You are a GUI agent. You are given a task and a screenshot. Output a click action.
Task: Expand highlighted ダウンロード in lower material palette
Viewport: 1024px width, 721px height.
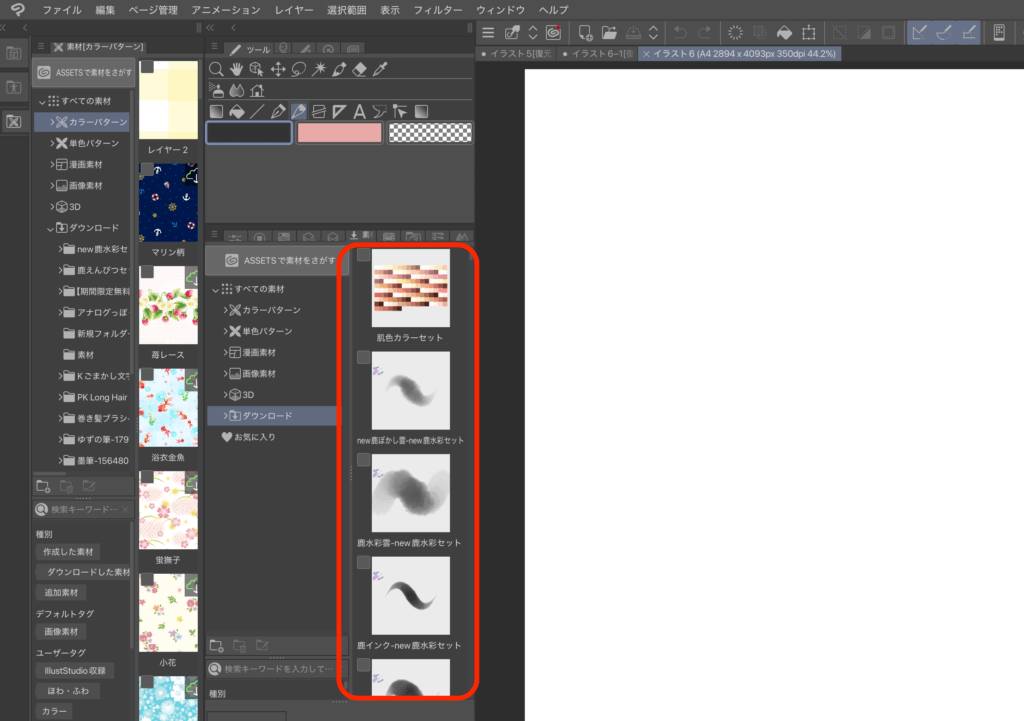coord(225,415)
